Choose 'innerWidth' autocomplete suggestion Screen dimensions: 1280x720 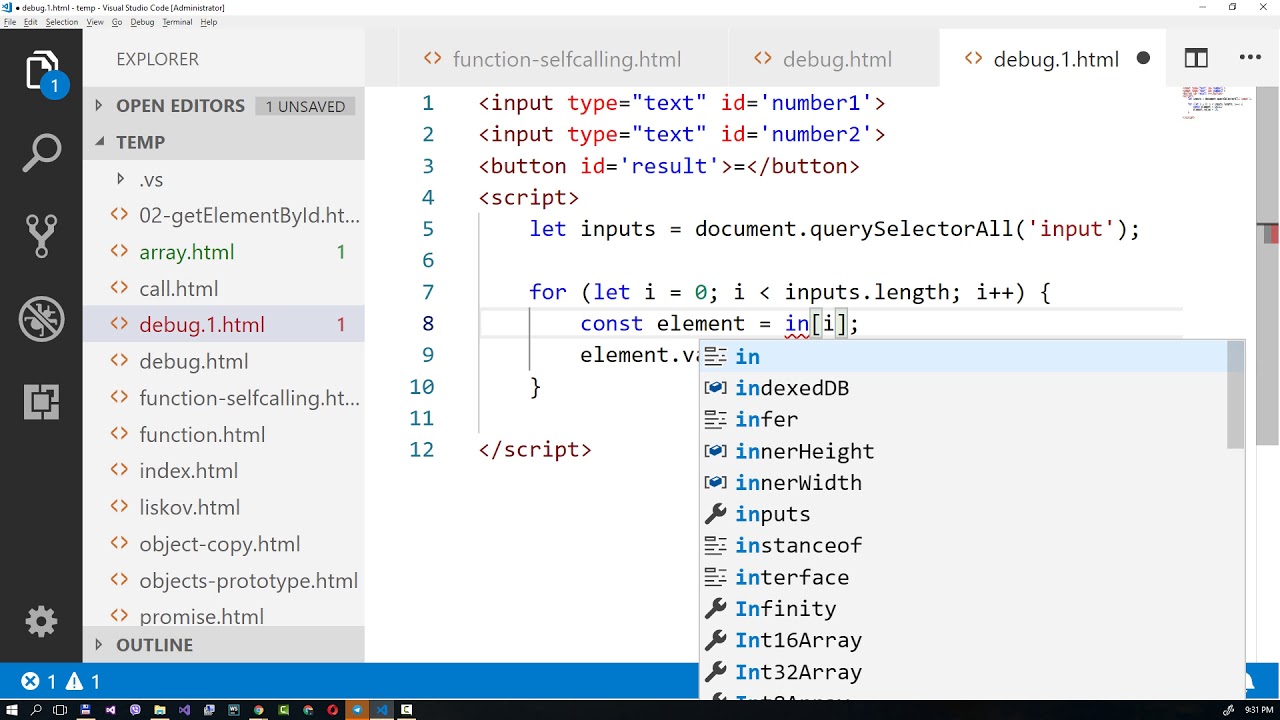[x=964, y=482]
